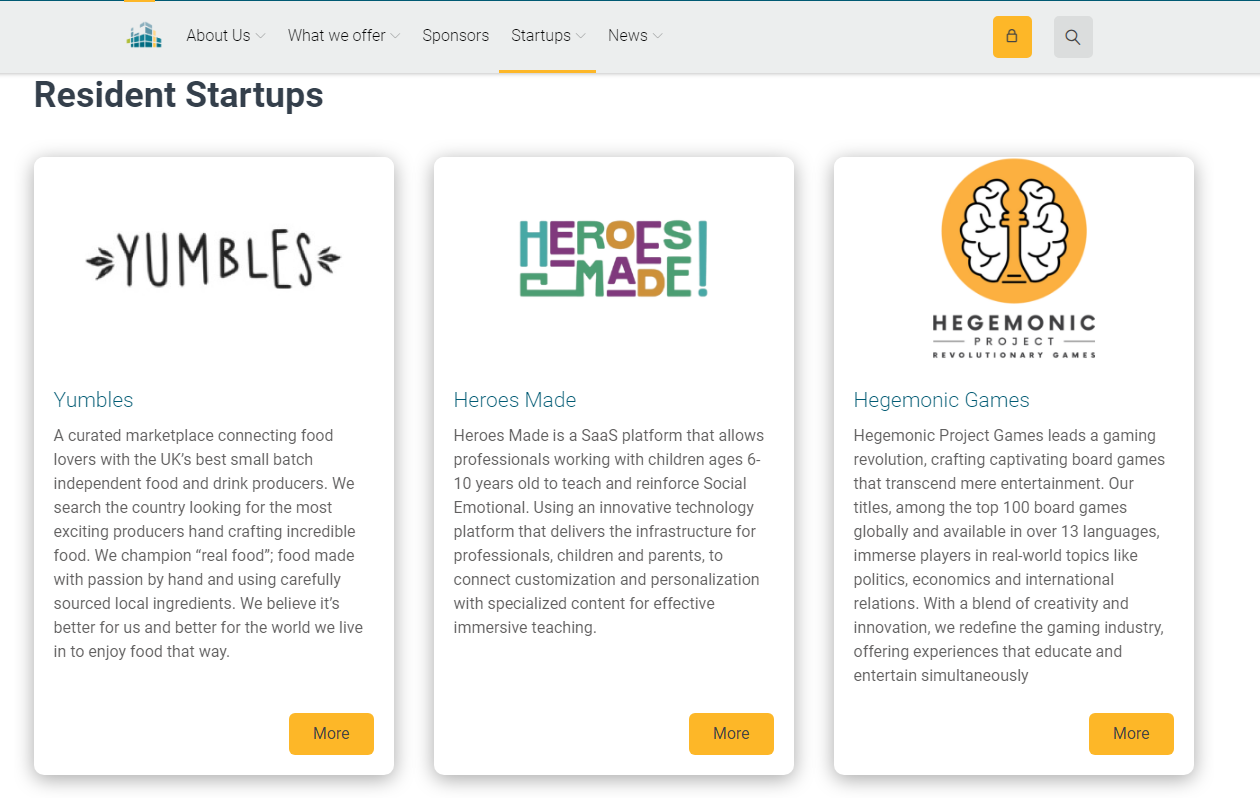Click the Yumbles logo image
The image size is (1260, 798).
213,258
